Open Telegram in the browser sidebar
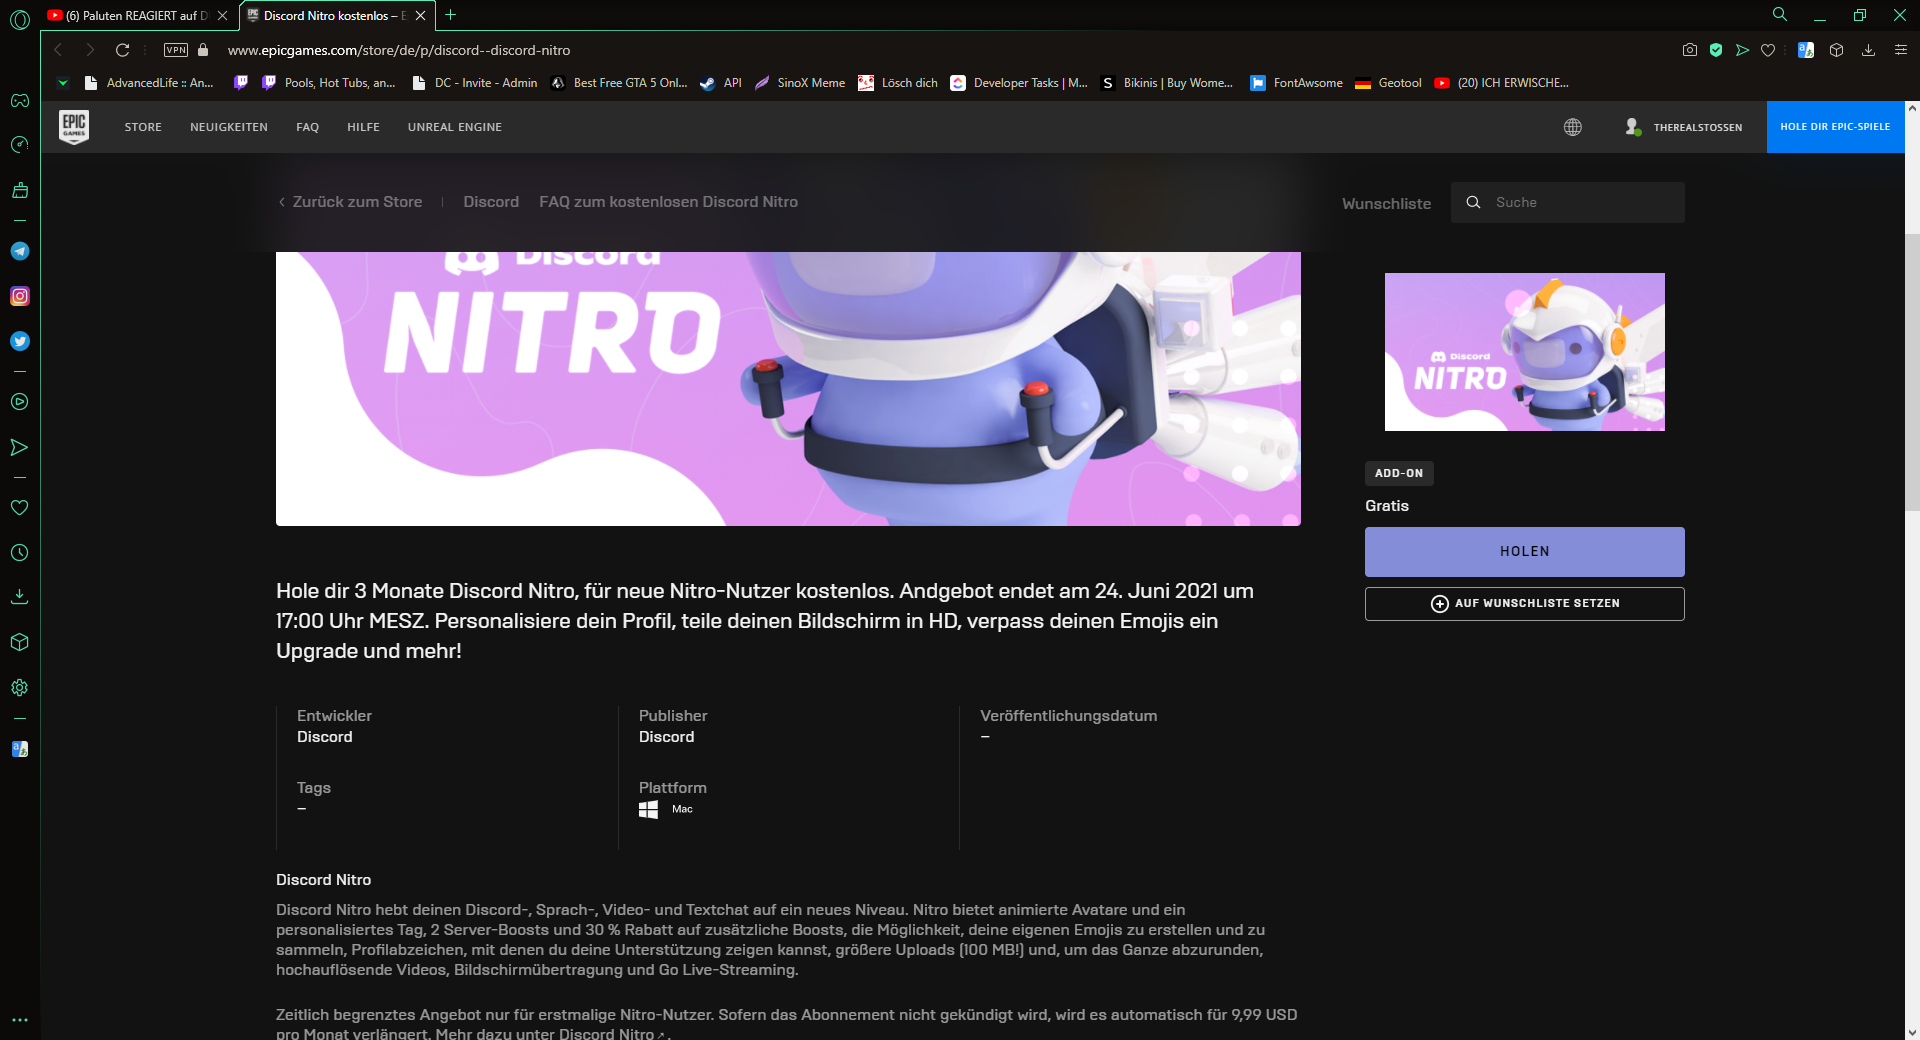1920x1040 pixels. coord(19,251)
